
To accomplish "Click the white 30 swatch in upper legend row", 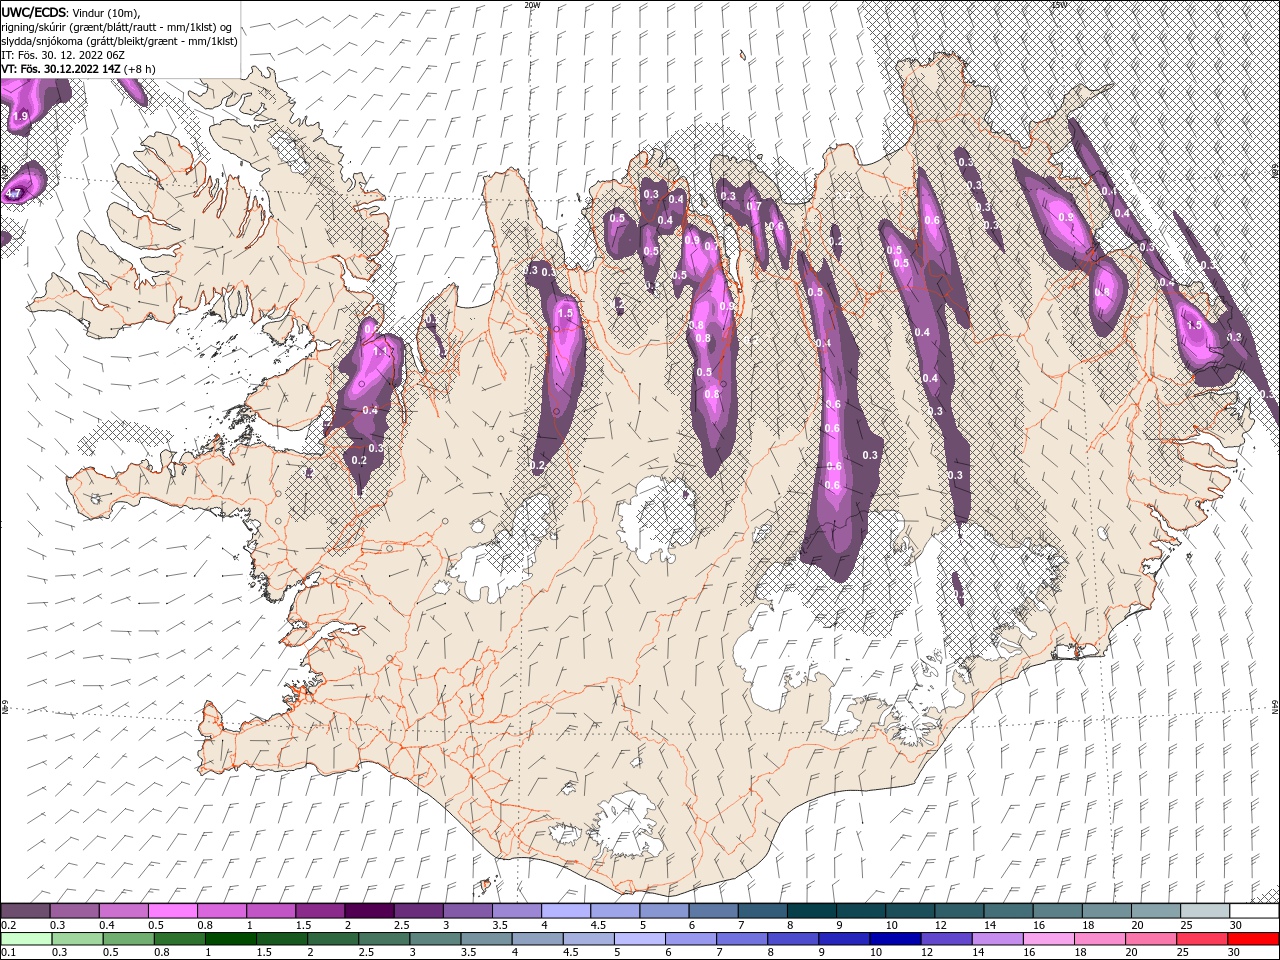I will [1254, 911].
